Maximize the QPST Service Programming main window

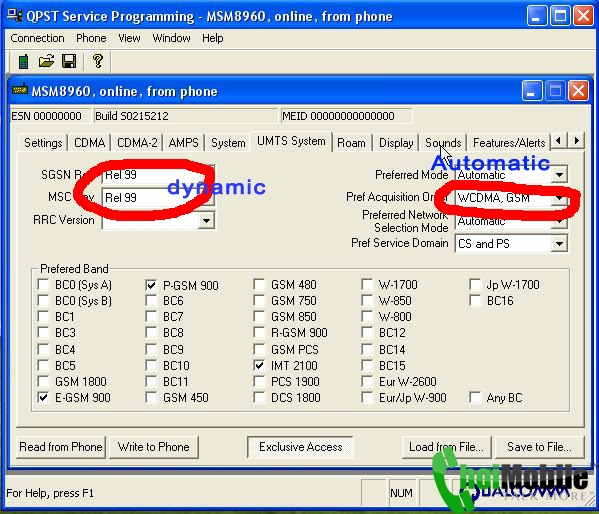(560, 16)
